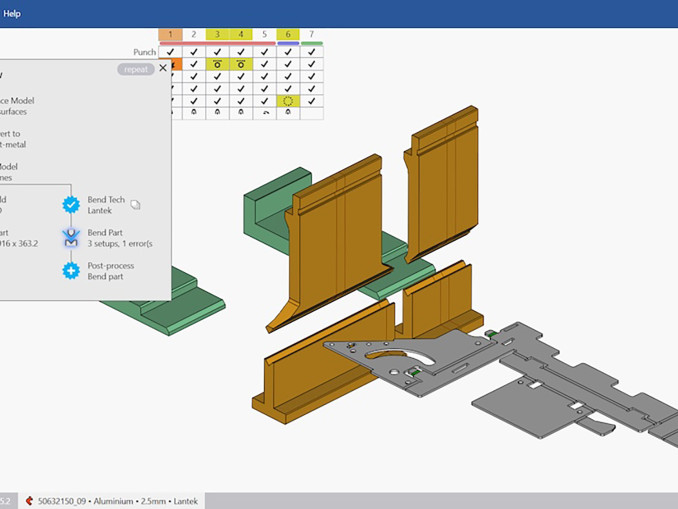Click the bottom-row bend icon in column 2
The width and height of the screenshot is (678, 509).
click(x=194, y=112)
